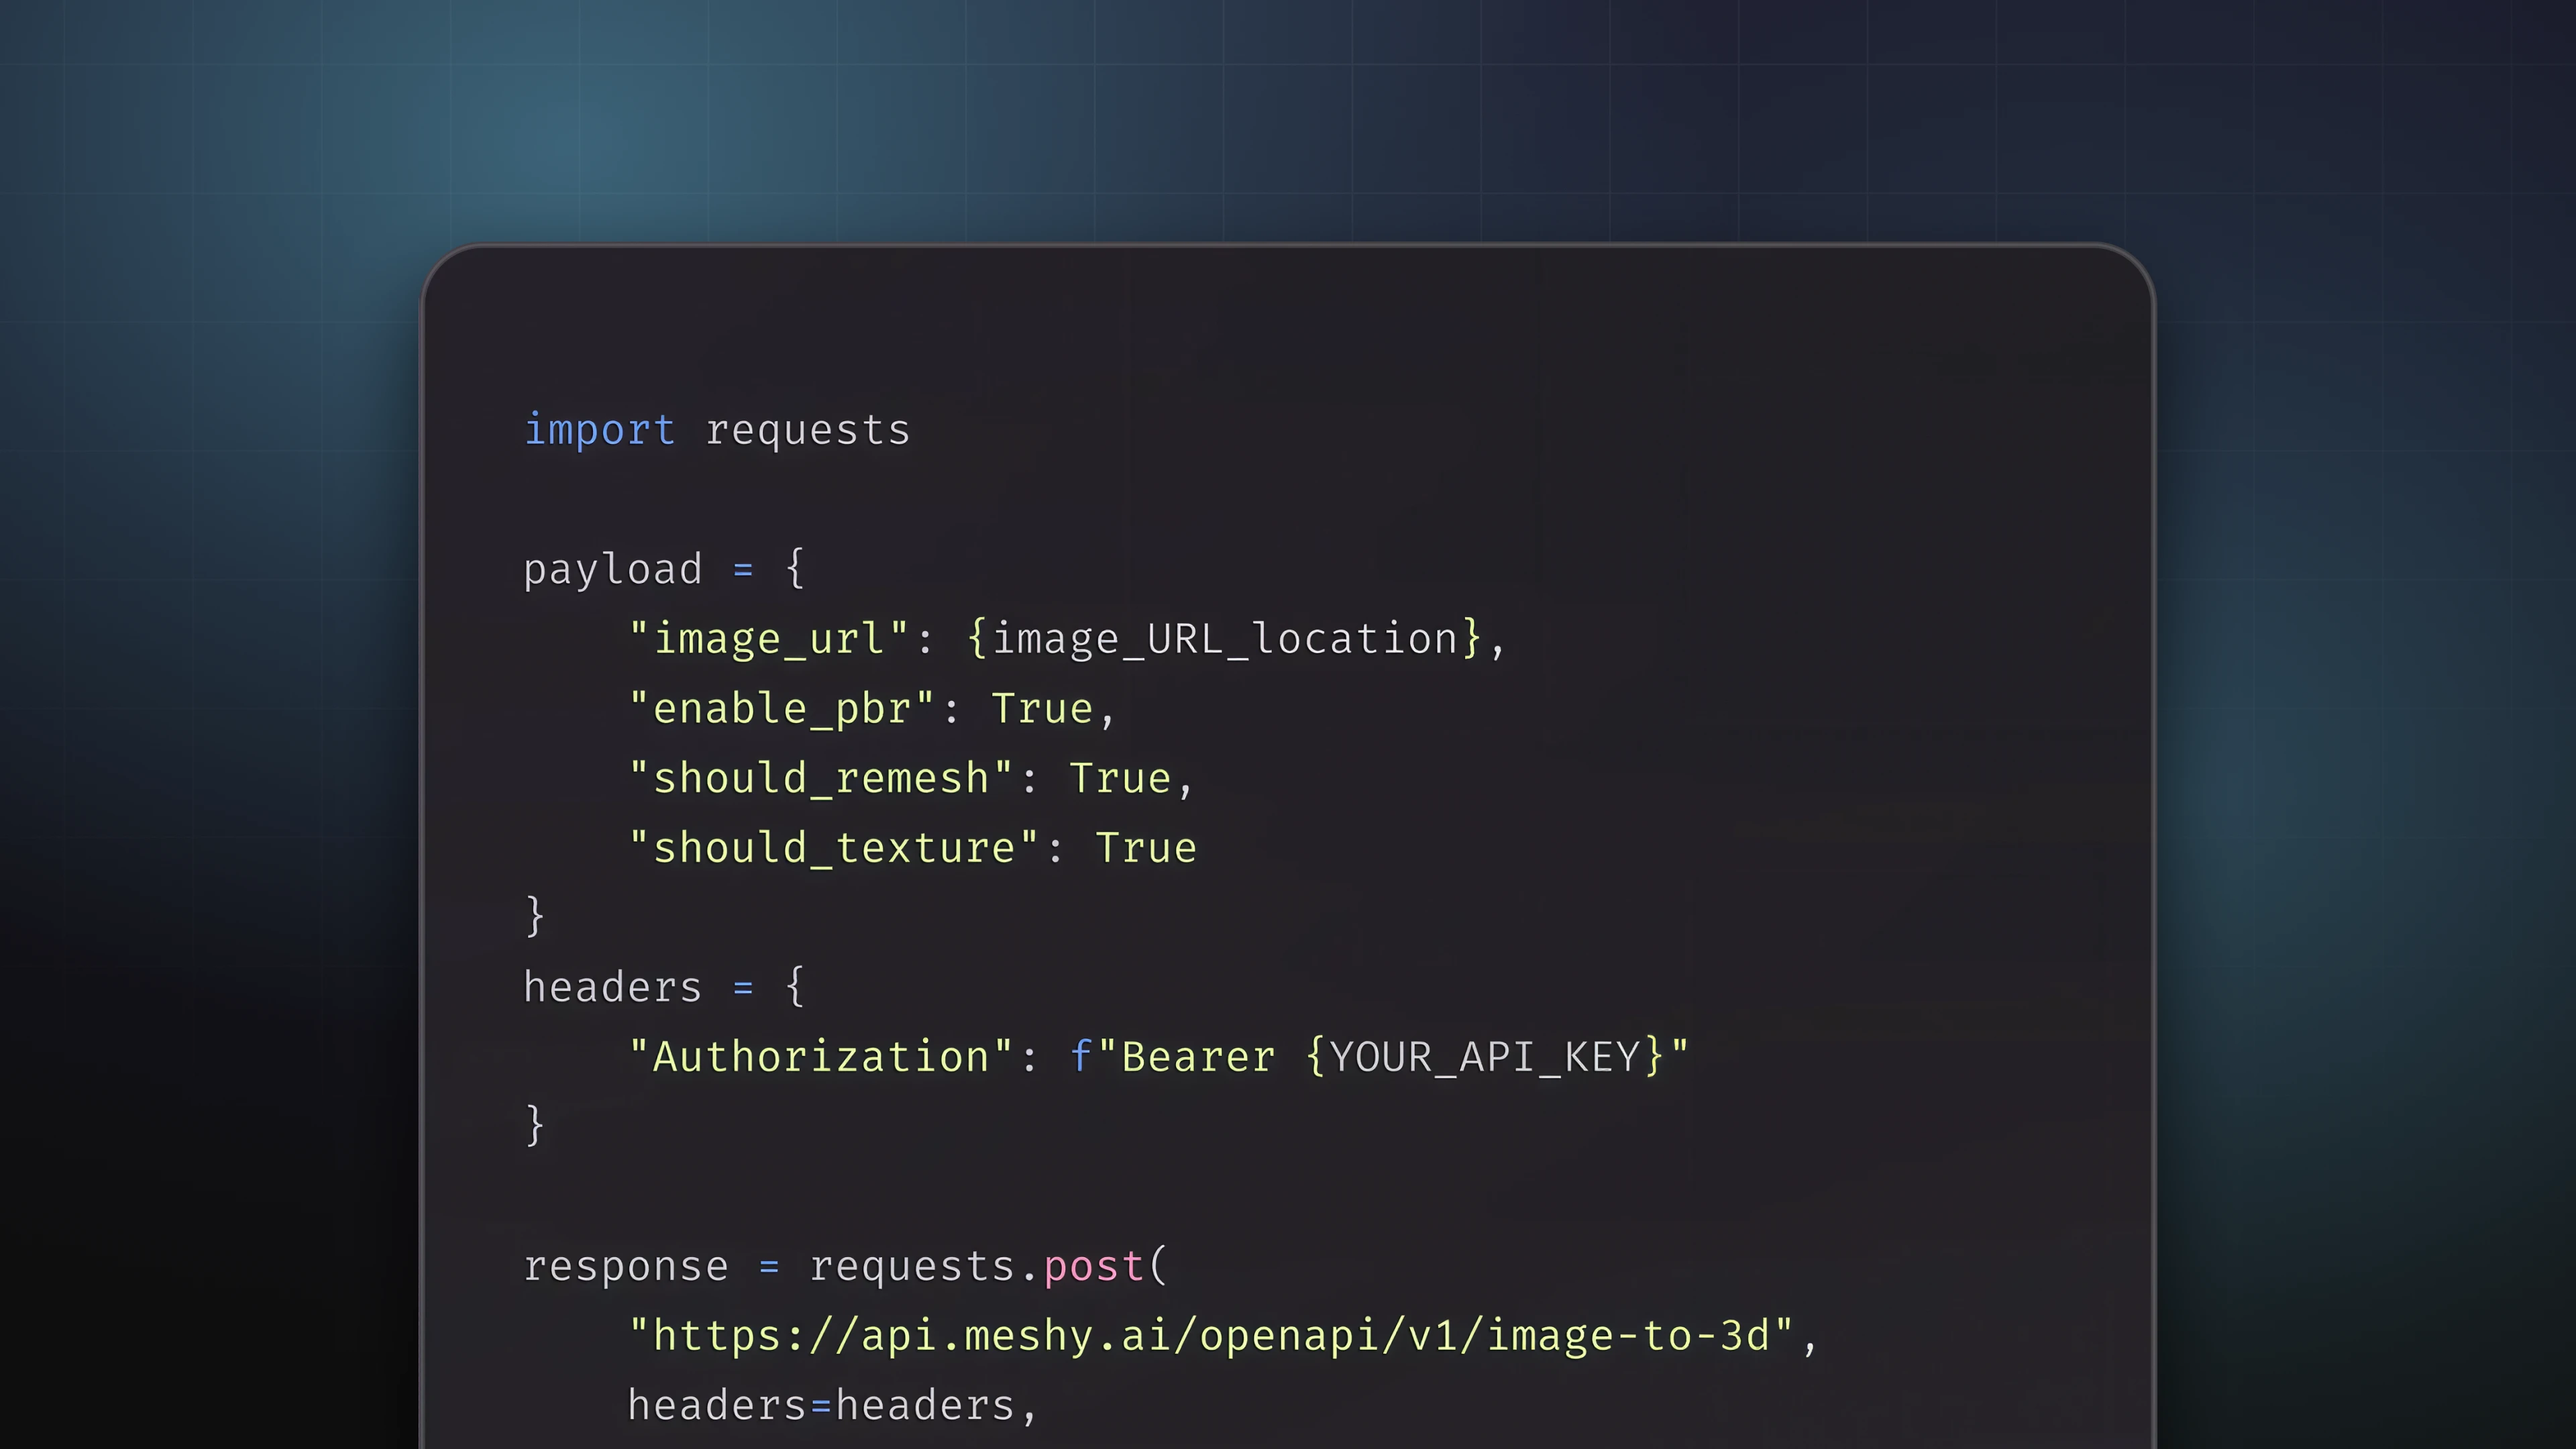The image size is (2576, 1449).
Task: Click the 'payload' variable name
Action: [613, 570]
